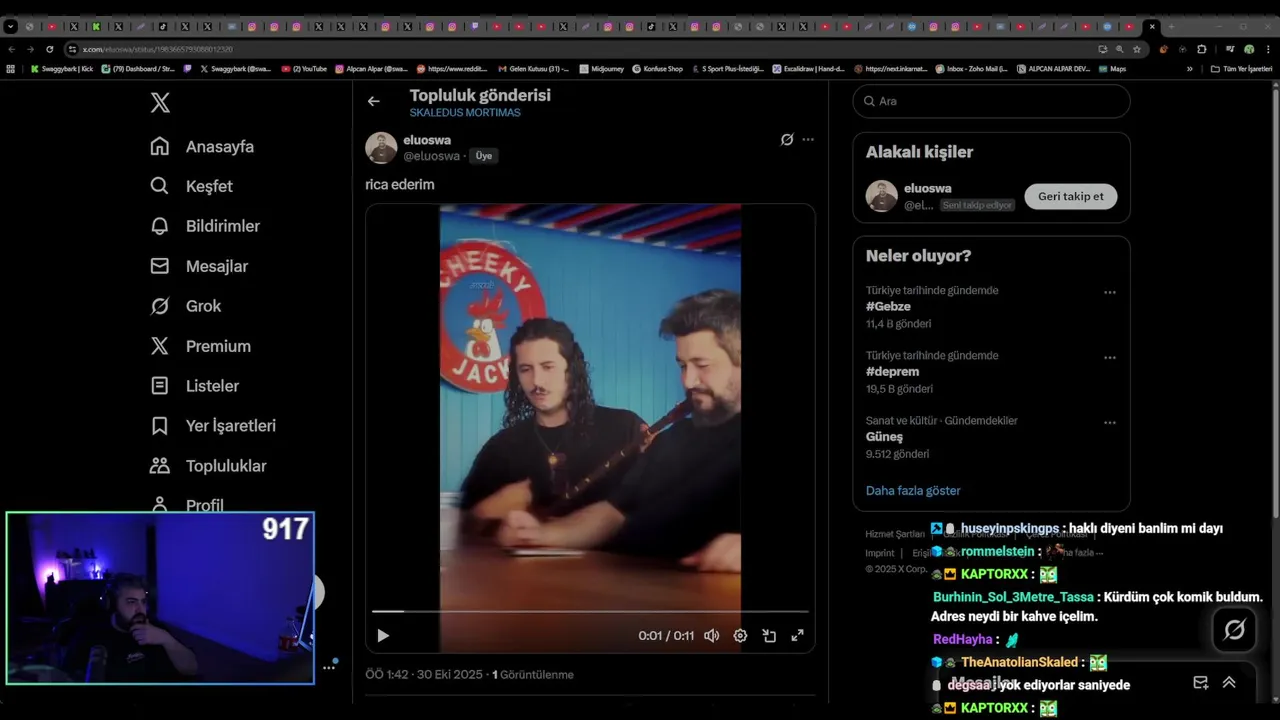Open the #Gebze trend

pos(888,307)
